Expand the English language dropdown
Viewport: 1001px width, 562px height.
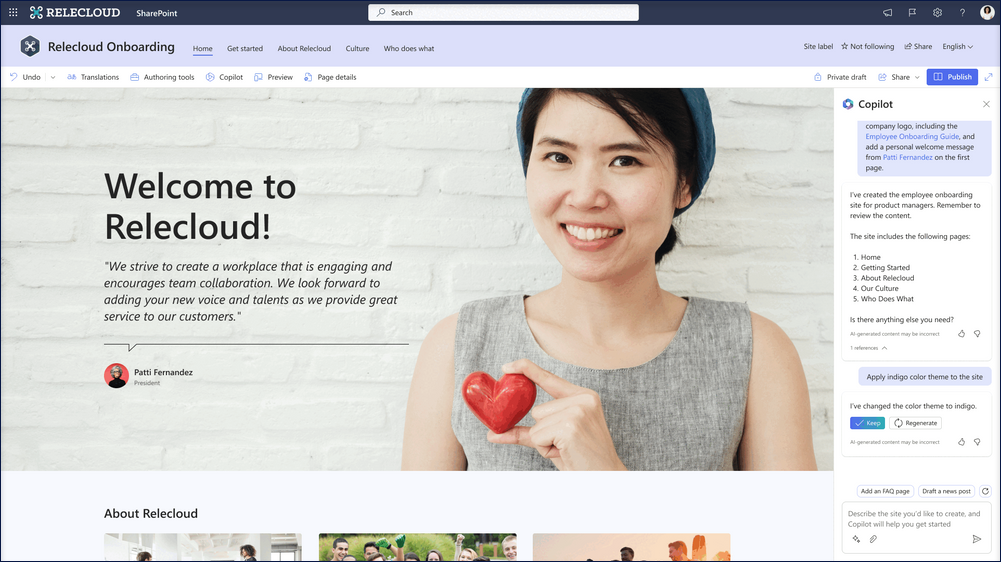957,47
